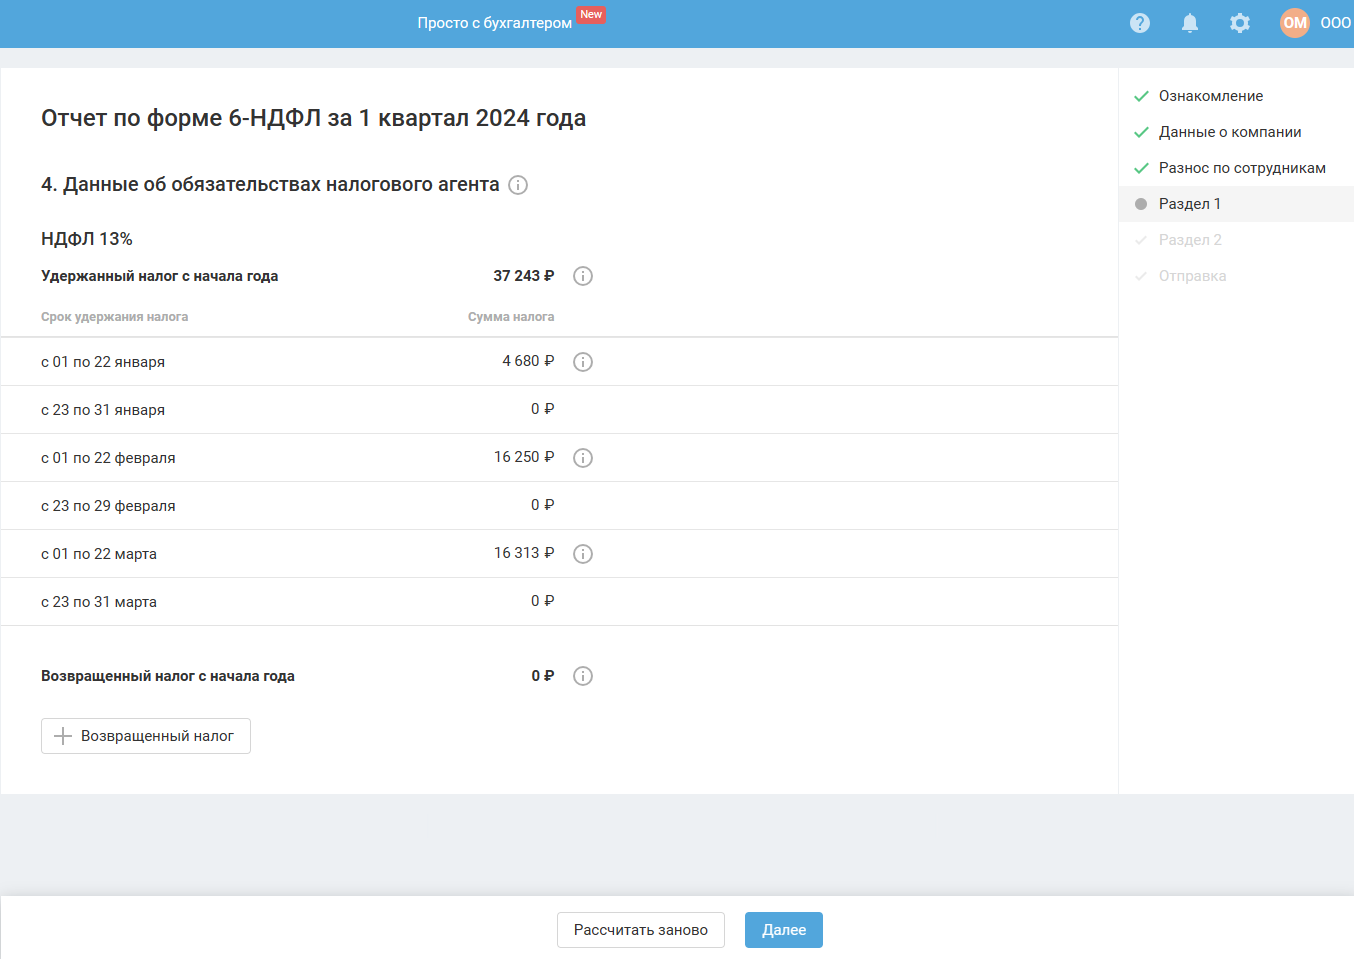Select the с 23 по 29 февраля row
Viewport: 1354px width, 959px height.
tap(559, 506)
